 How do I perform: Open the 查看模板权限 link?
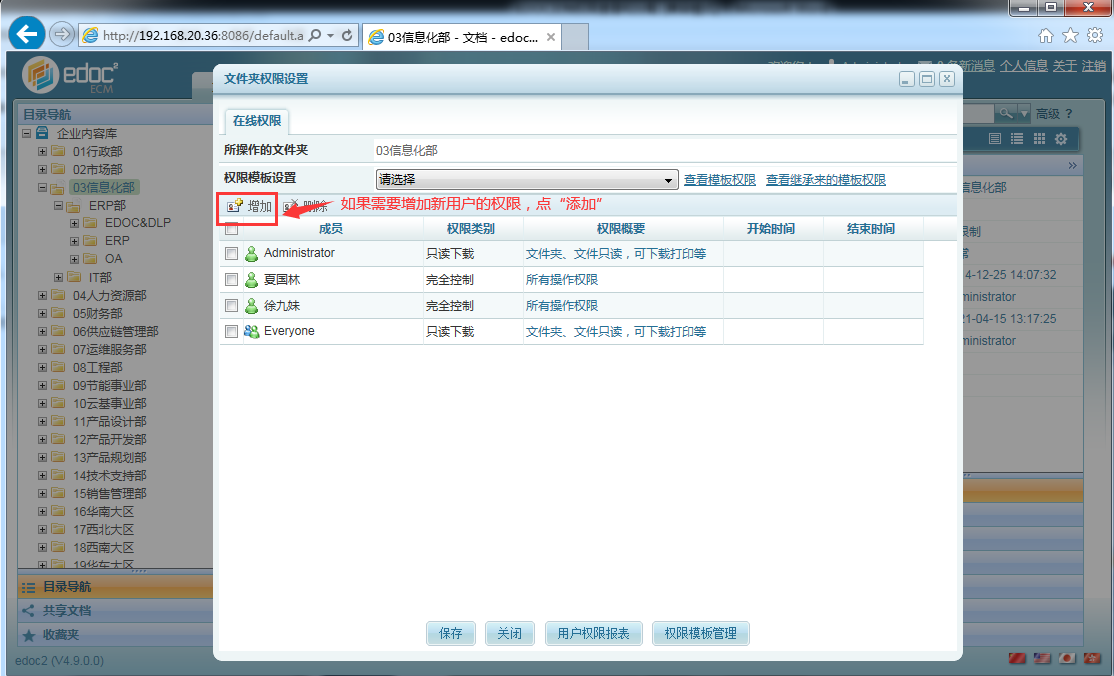tap(719, 180)
